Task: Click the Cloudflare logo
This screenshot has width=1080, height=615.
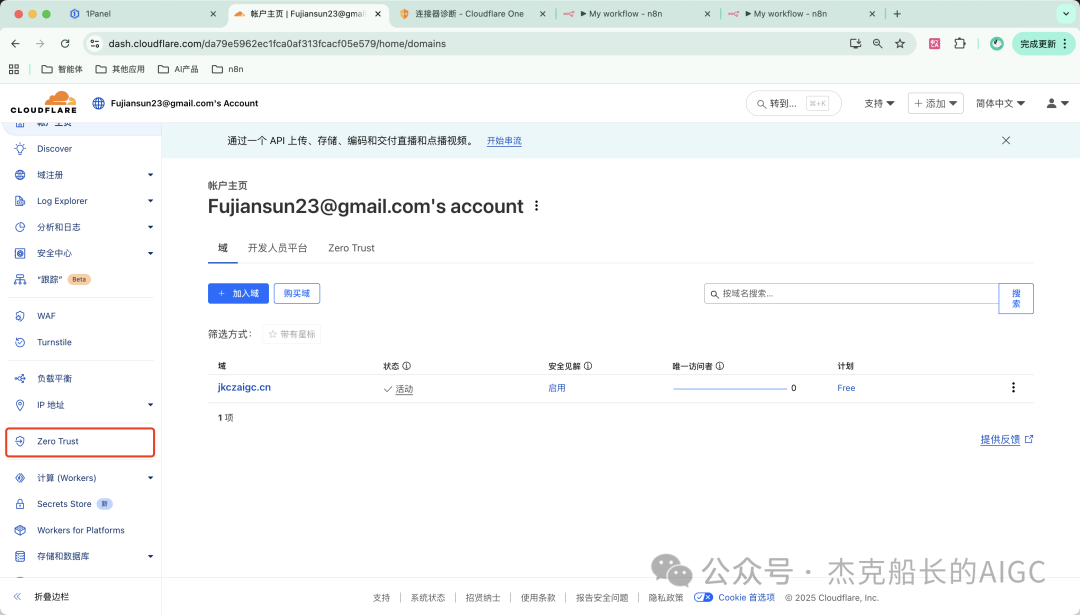Action: pyautogui.click(x=43, y=103)
